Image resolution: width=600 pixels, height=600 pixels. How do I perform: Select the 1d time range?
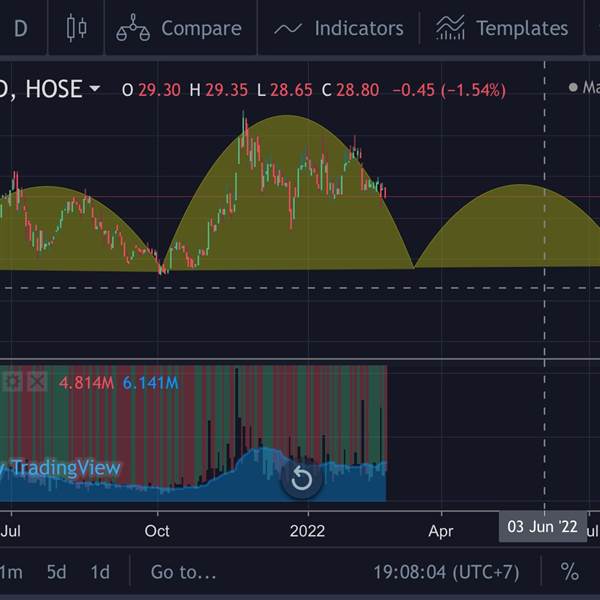100,572
